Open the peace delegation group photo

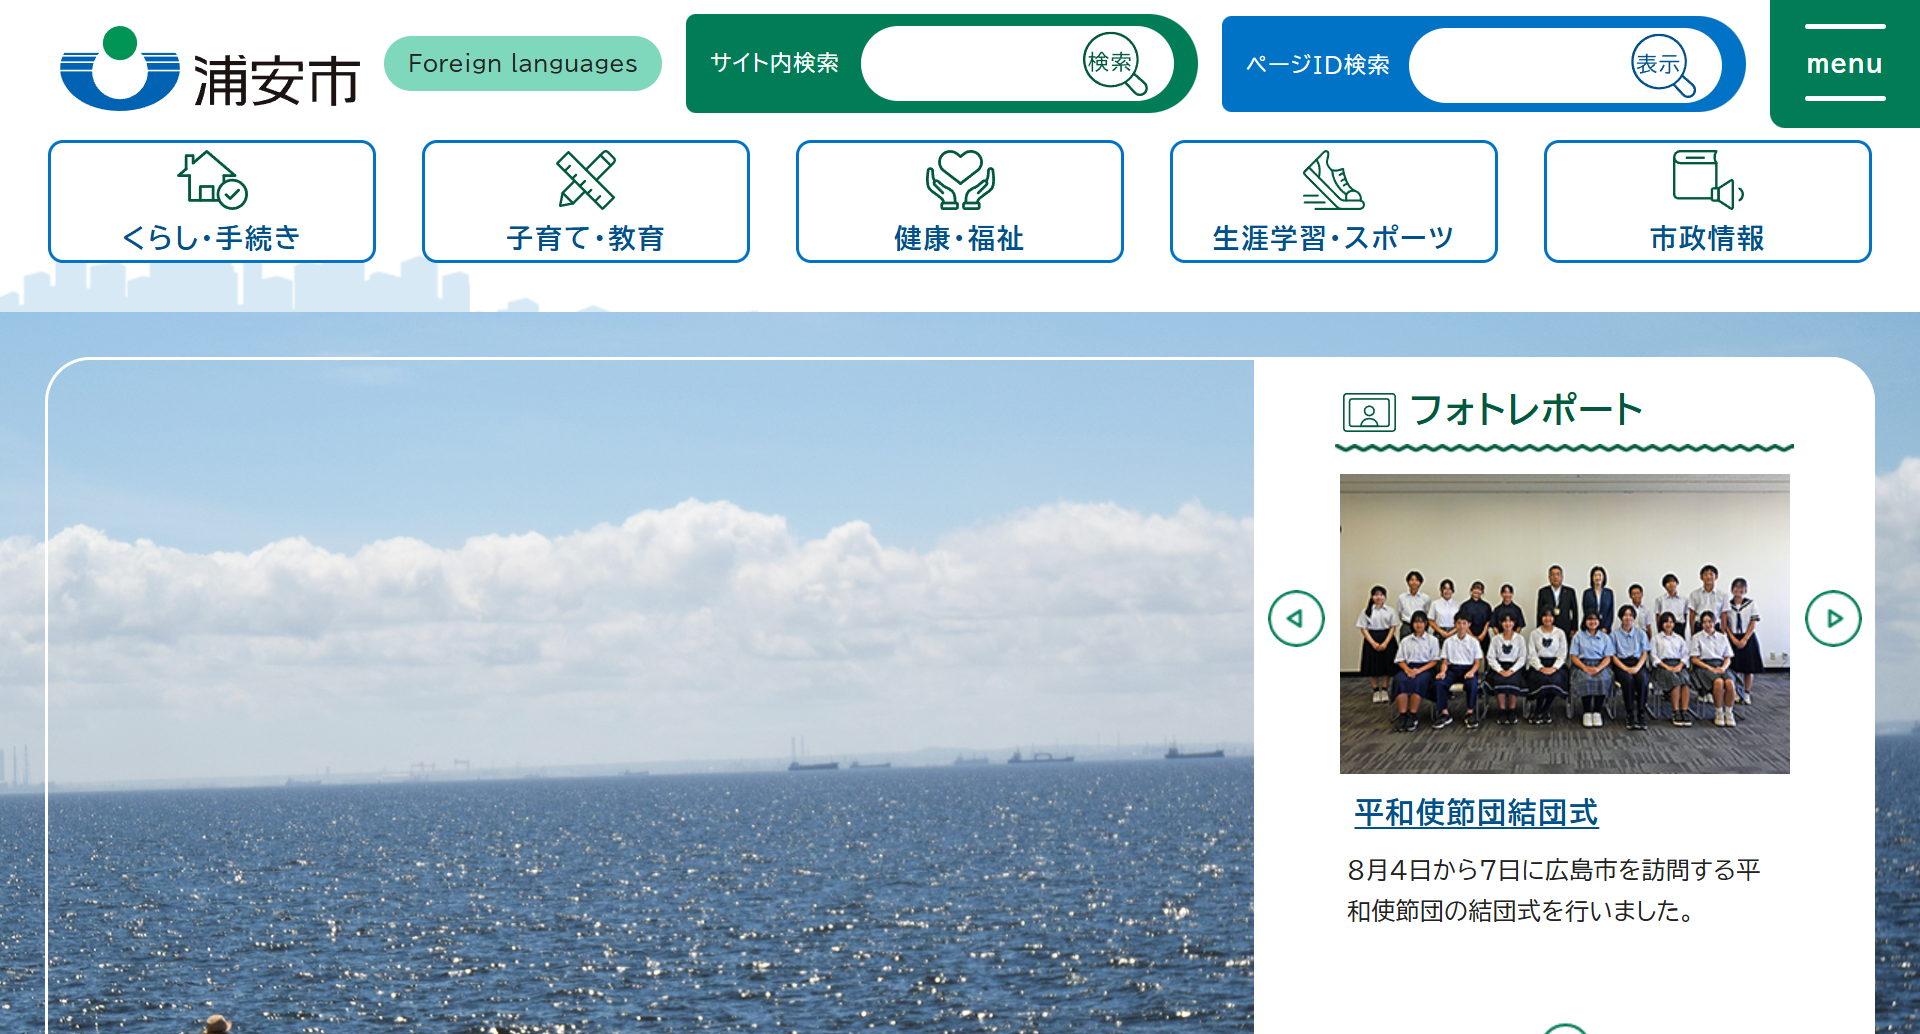1565,623
